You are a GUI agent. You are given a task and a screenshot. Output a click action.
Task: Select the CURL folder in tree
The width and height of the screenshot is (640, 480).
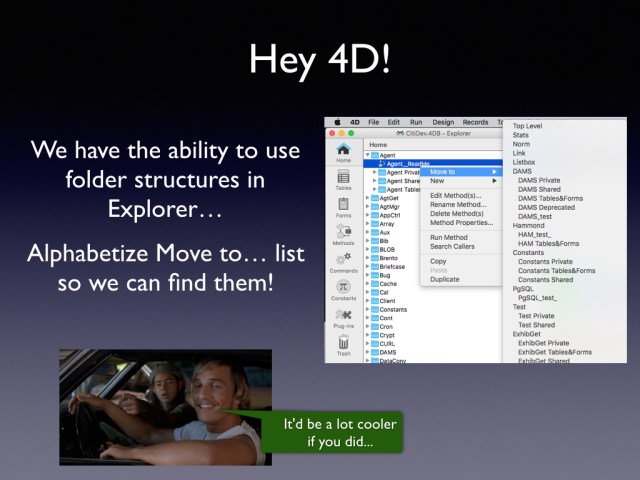pyautogui.click(x=387, y=343)
